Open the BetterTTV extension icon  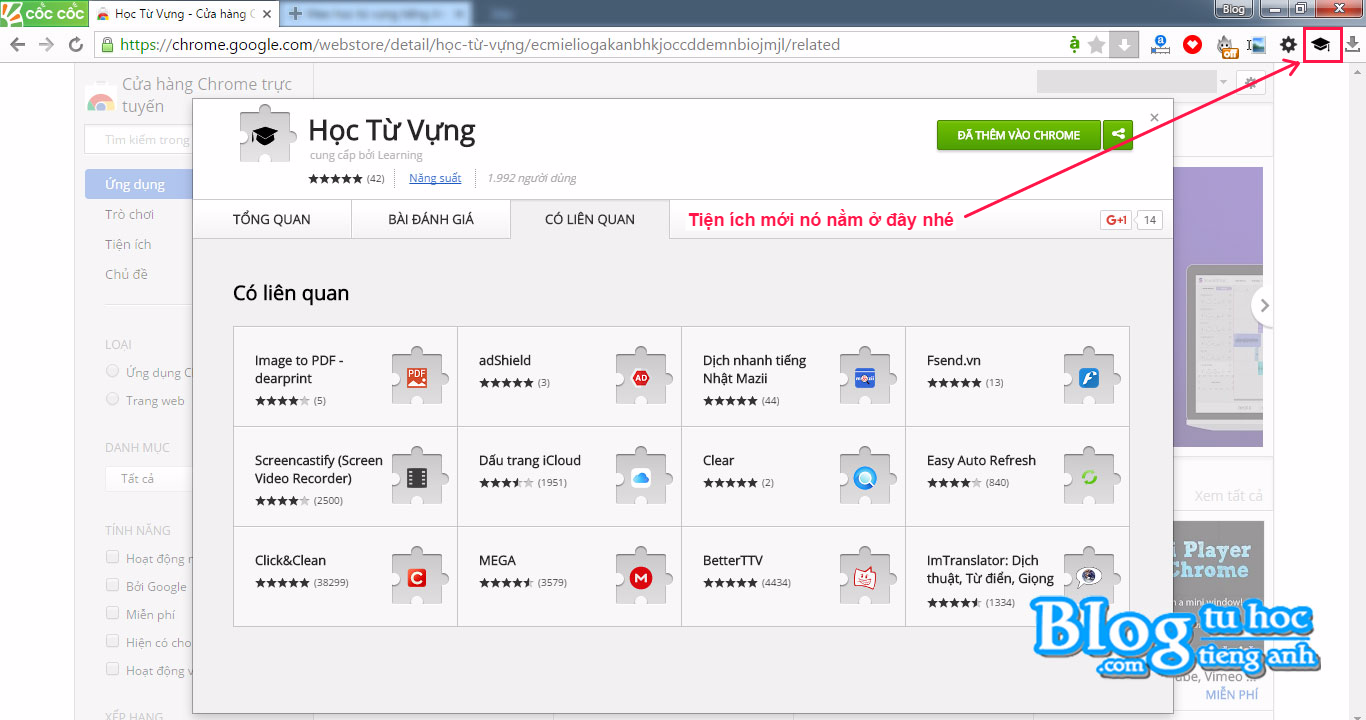click(866, 576)
